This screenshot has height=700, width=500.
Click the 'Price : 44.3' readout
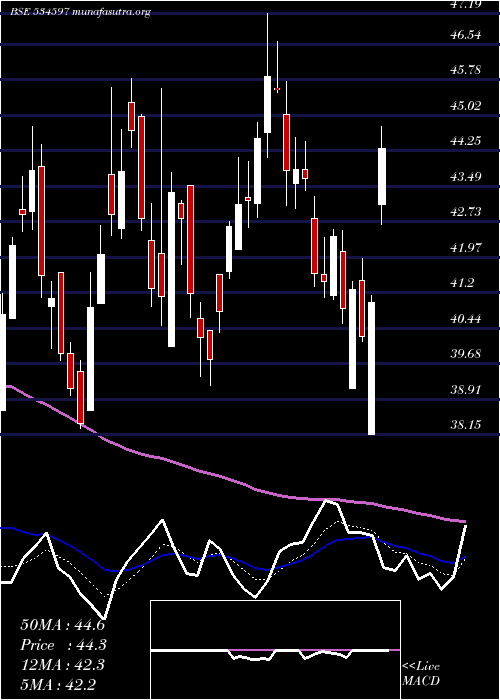(x=63, y=645)
